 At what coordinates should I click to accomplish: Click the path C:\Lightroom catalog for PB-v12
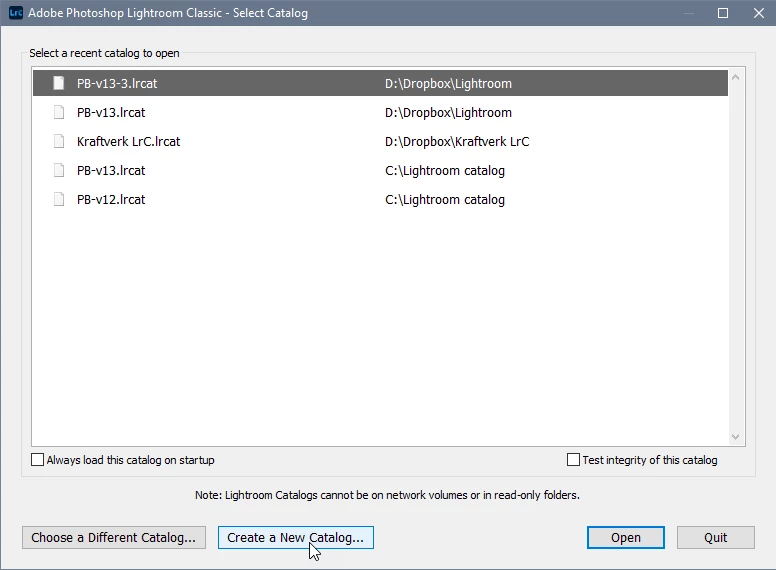[x=444, y=199]
